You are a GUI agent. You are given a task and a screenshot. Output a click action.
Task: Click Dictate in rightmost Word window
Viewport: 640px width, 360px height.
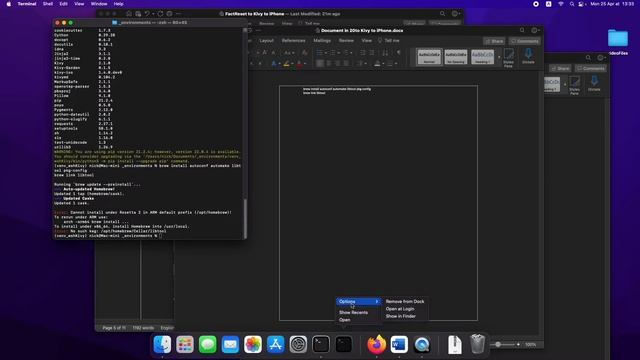[594, 83]
